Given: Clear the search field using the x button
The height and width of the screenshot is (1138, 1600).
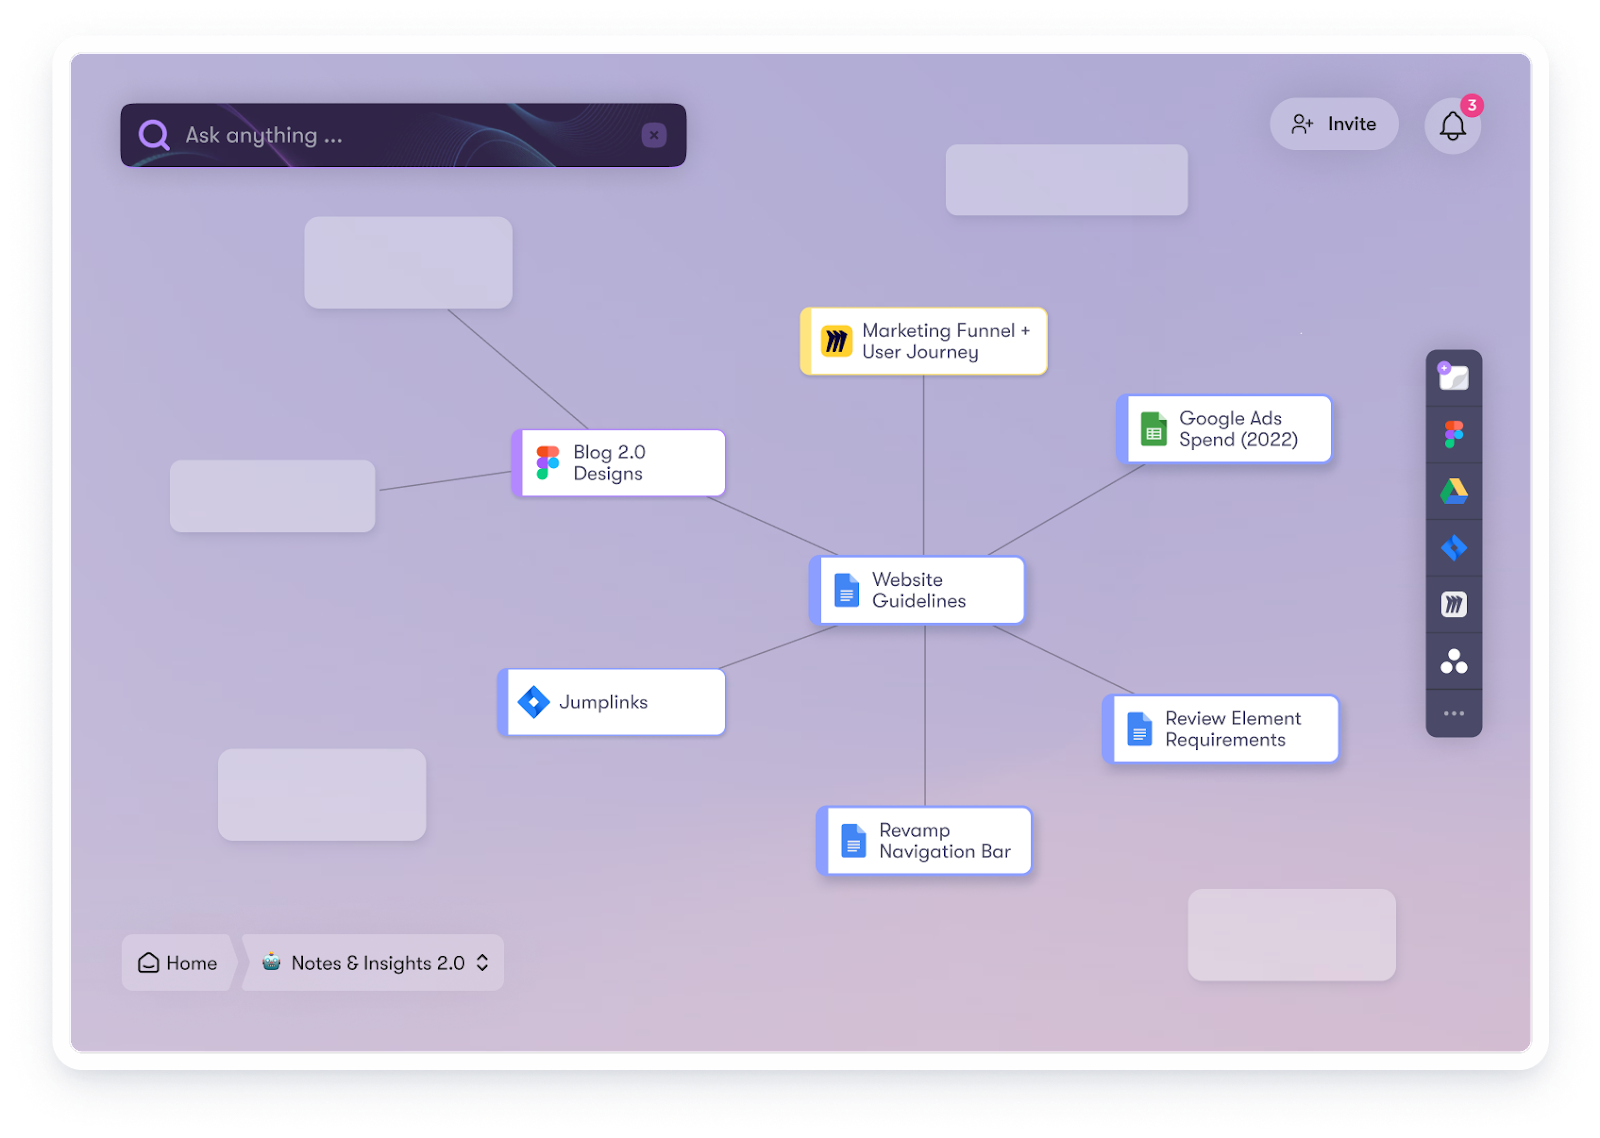Looking at the screenshot, I should [x=653, y=134].
